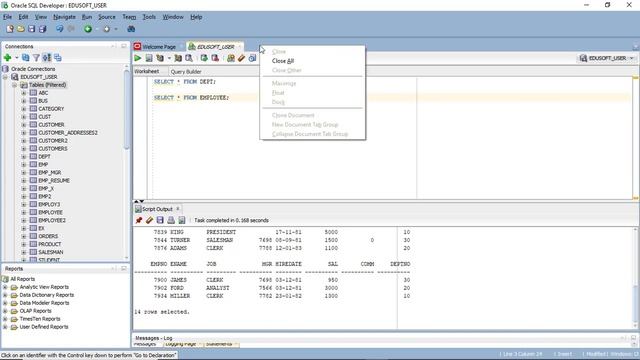
Task: Select the ORDERS table in tree
Action: [48, 236]
